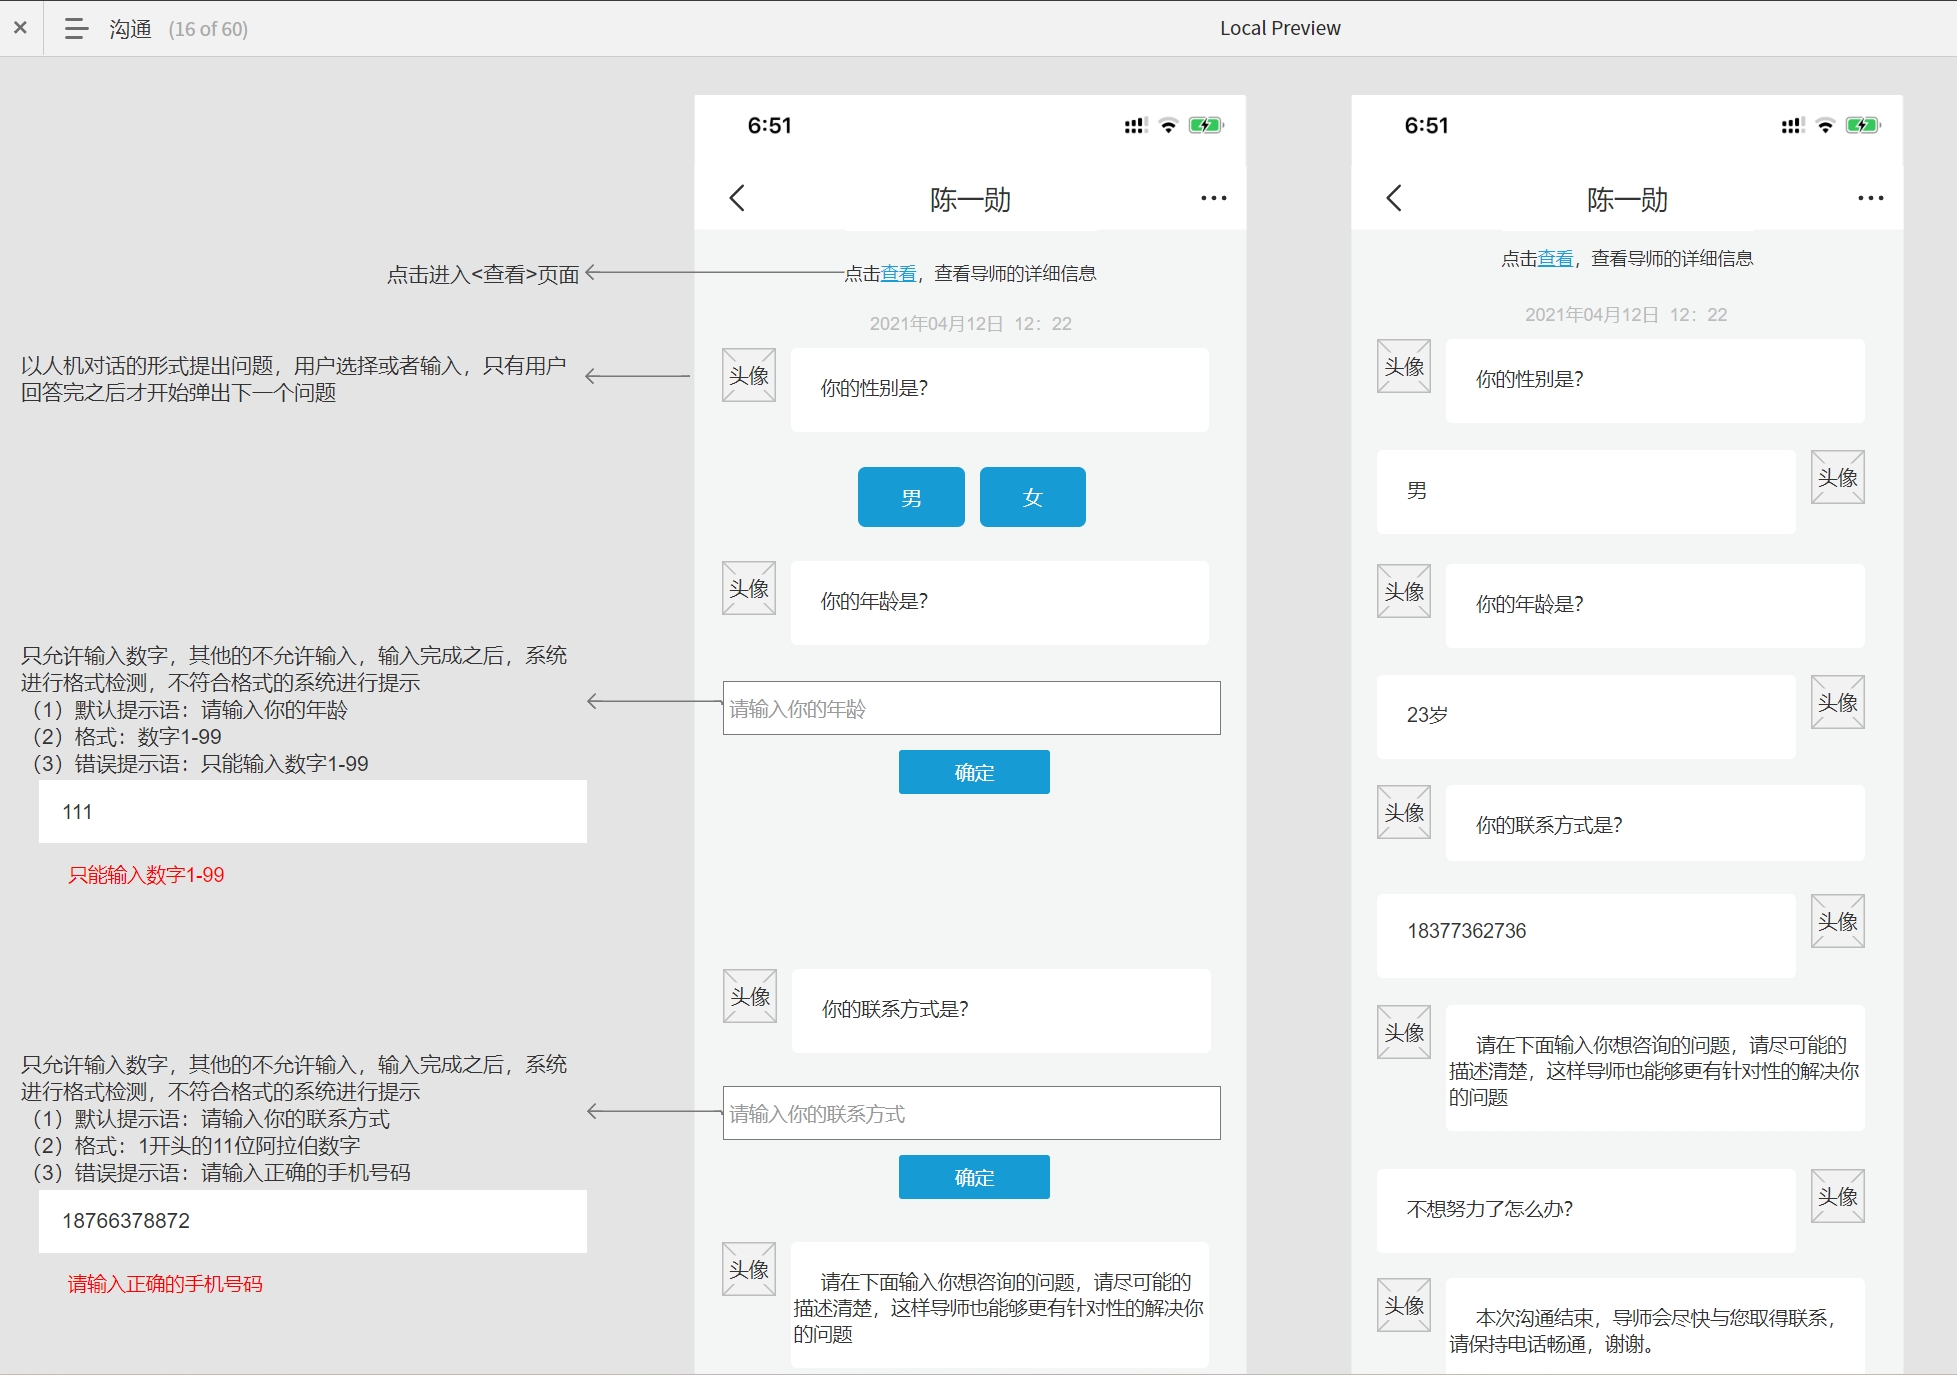Click avatar beside 你的性别是? in right phone
This screenshot has height=1375, width=1957.
tap(1404, 366)
